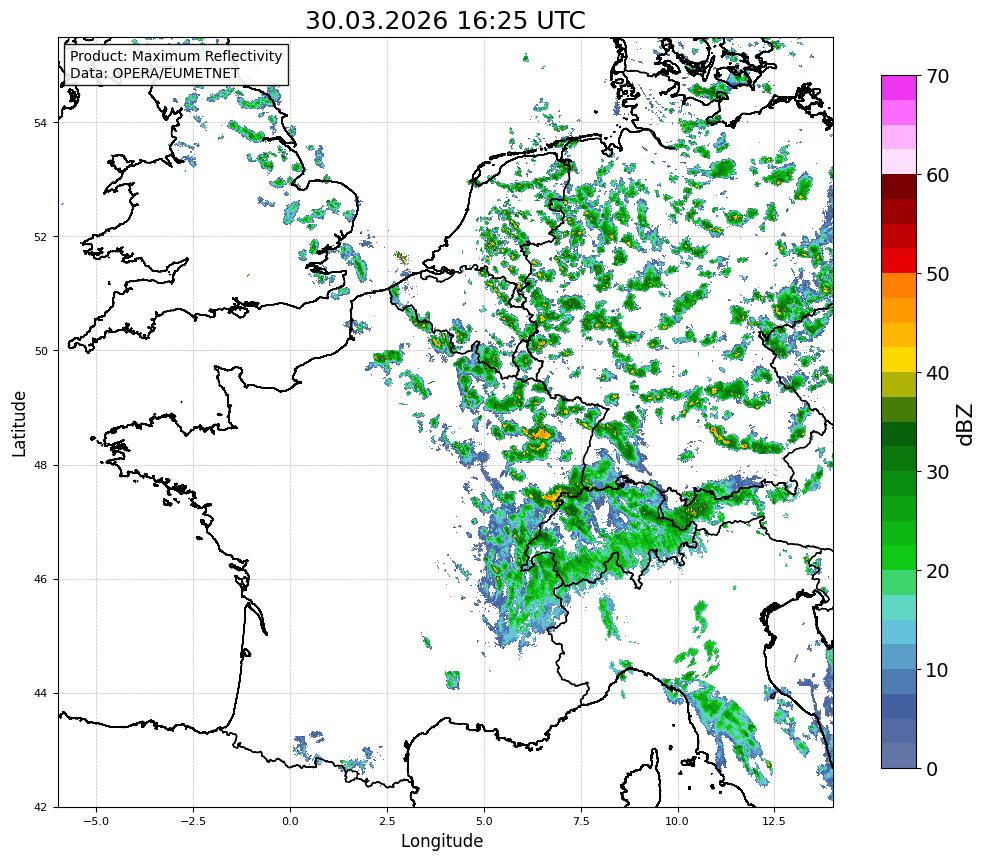Click longitude tick label 2.5
The width and height of the screenshot is (985, 860).
tap(387, 821)
